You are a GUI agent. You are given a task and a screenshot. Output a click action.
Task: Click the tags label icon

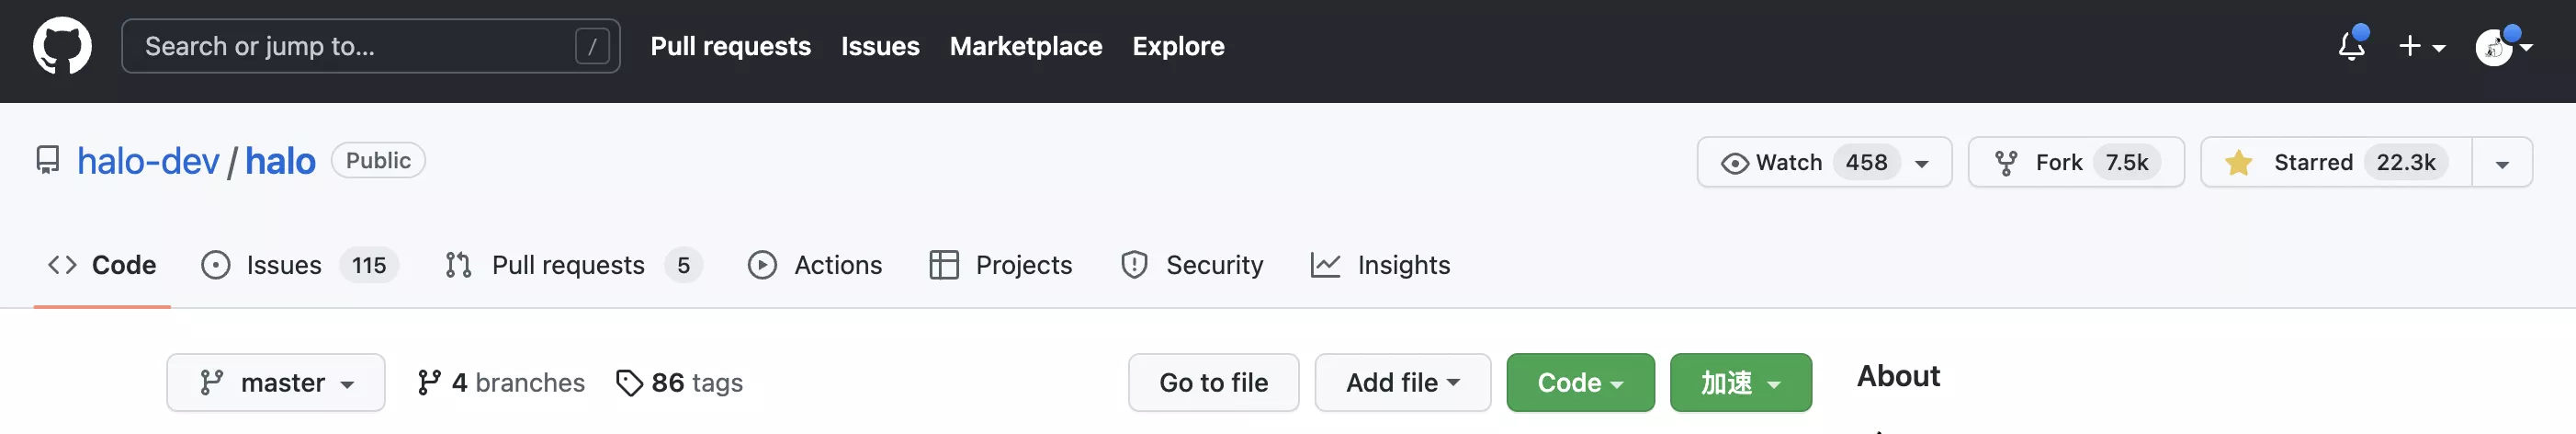pyautogui.click(x=629, y=382)
